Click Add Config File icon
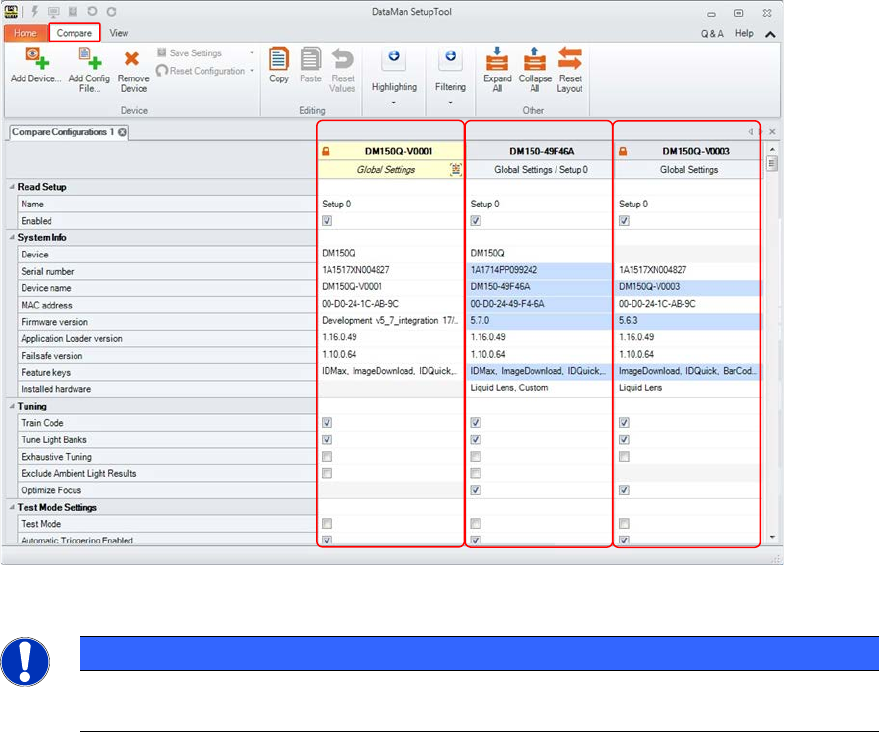The width and height of the screenshot is (879, 732). pyautogui.click(x=90, y=58)
